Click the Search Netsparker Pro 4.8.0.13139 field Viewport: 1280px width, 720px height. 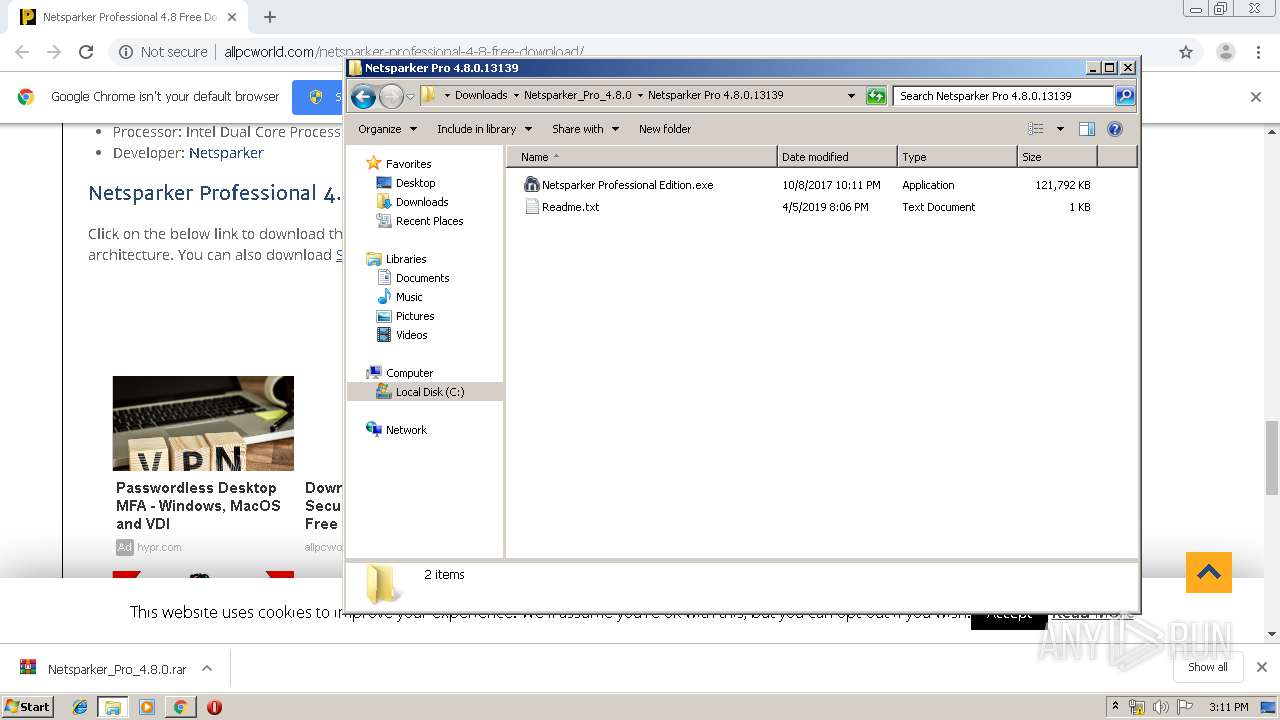tap(1003, 96)
